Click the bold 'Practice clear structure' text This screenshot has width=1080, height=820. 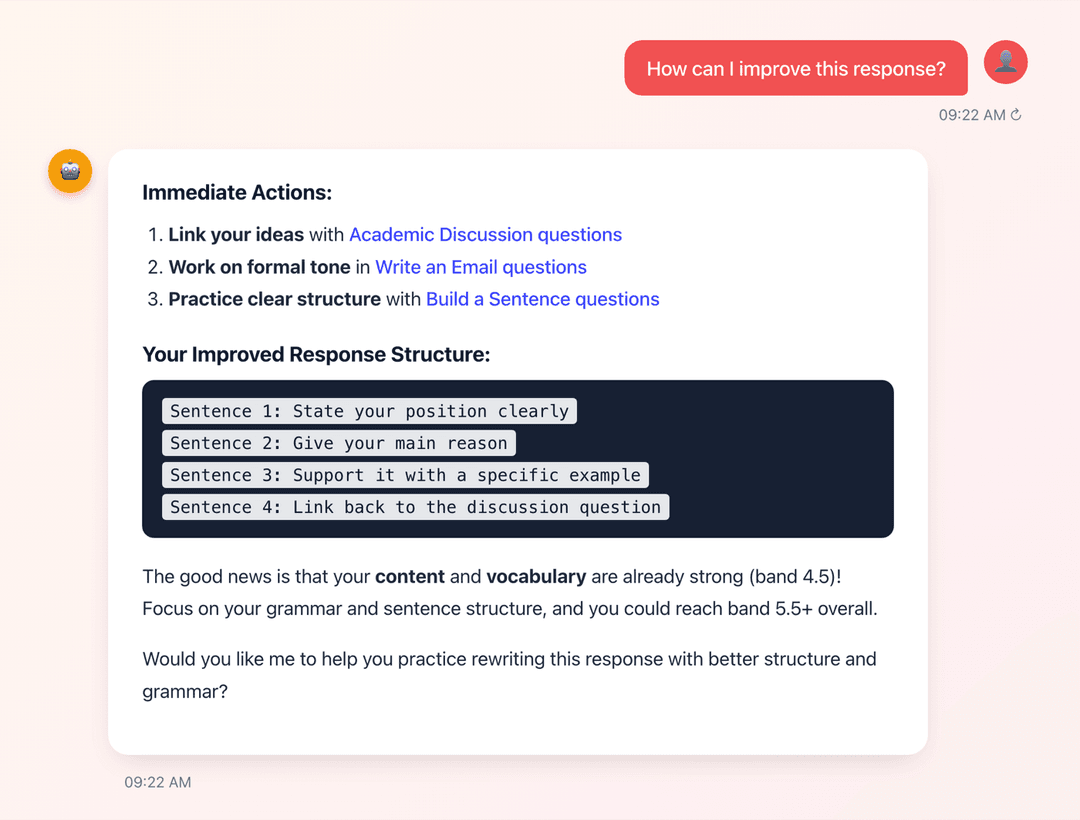point(275,299)
